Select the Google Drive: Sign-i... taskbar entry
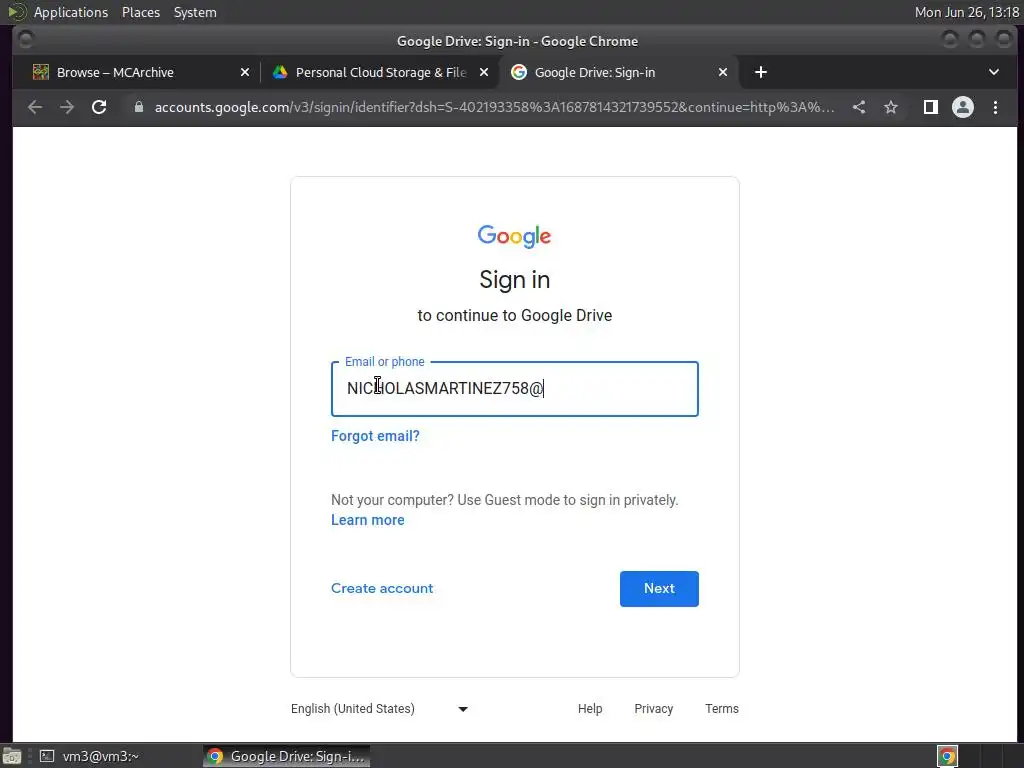1024x768 pixels. (x=287, y=756)
